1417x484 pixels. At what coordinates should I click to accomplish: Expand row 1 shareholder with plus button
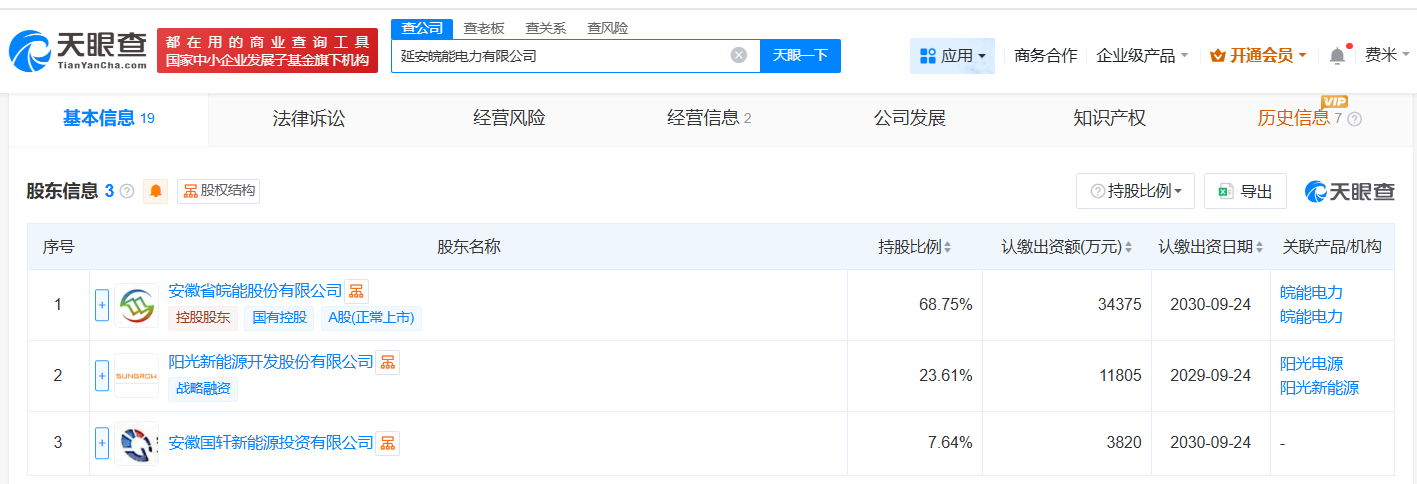tap(102, 305)
